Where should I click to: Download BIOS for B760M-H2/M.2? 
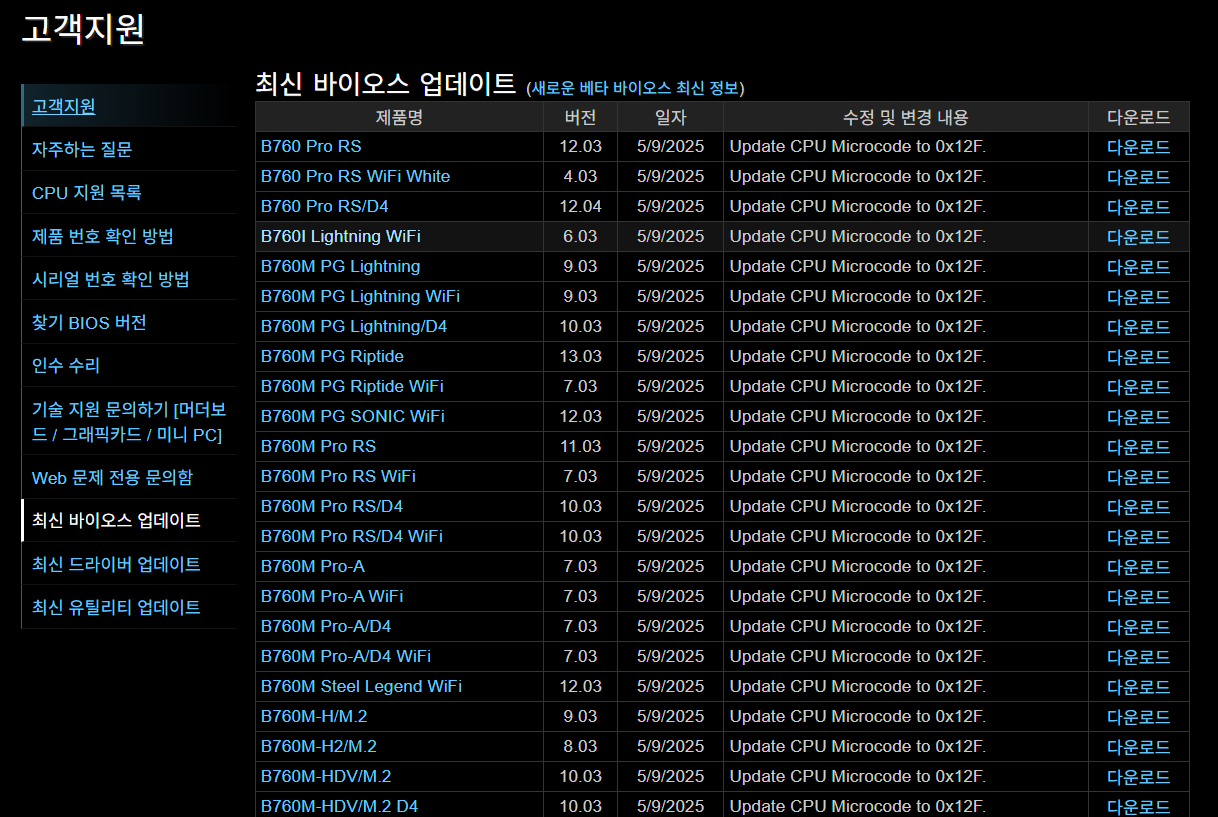click(x=1138, y=747)
